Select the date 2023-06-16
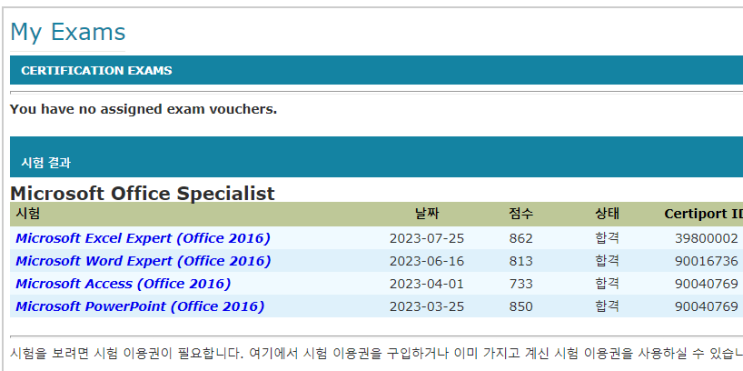The image size is (743, 371). point(426,261)
